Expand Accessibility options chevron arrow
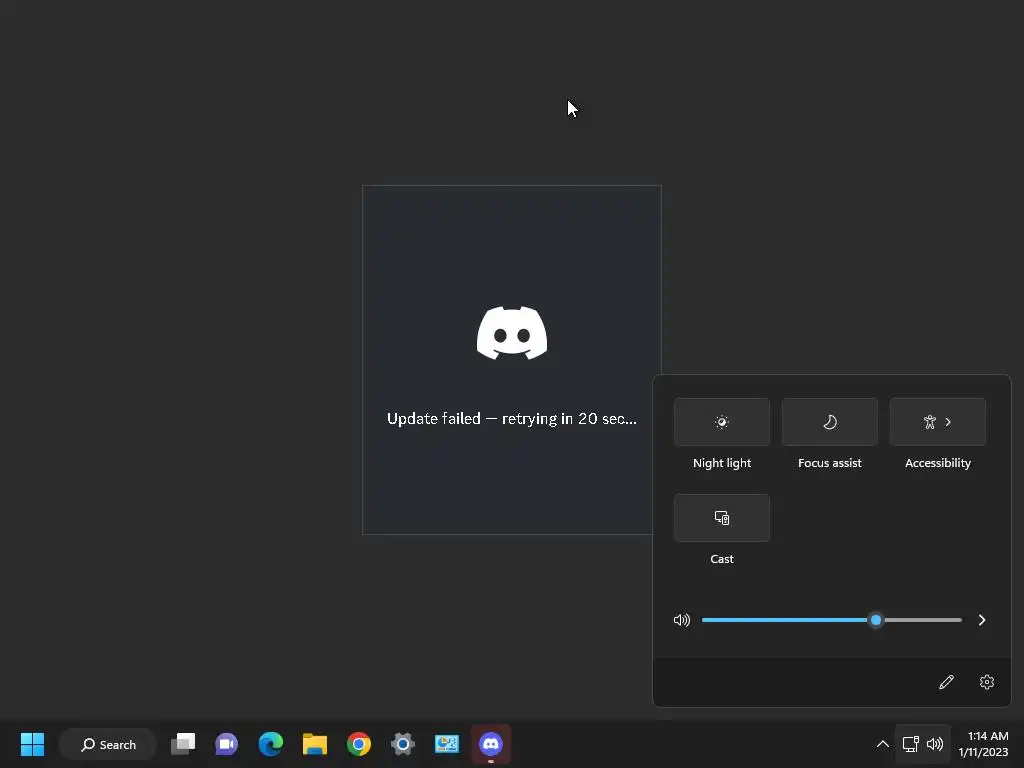The width and height of the screenshot is (1024, 768). click(x=948, y=422)
